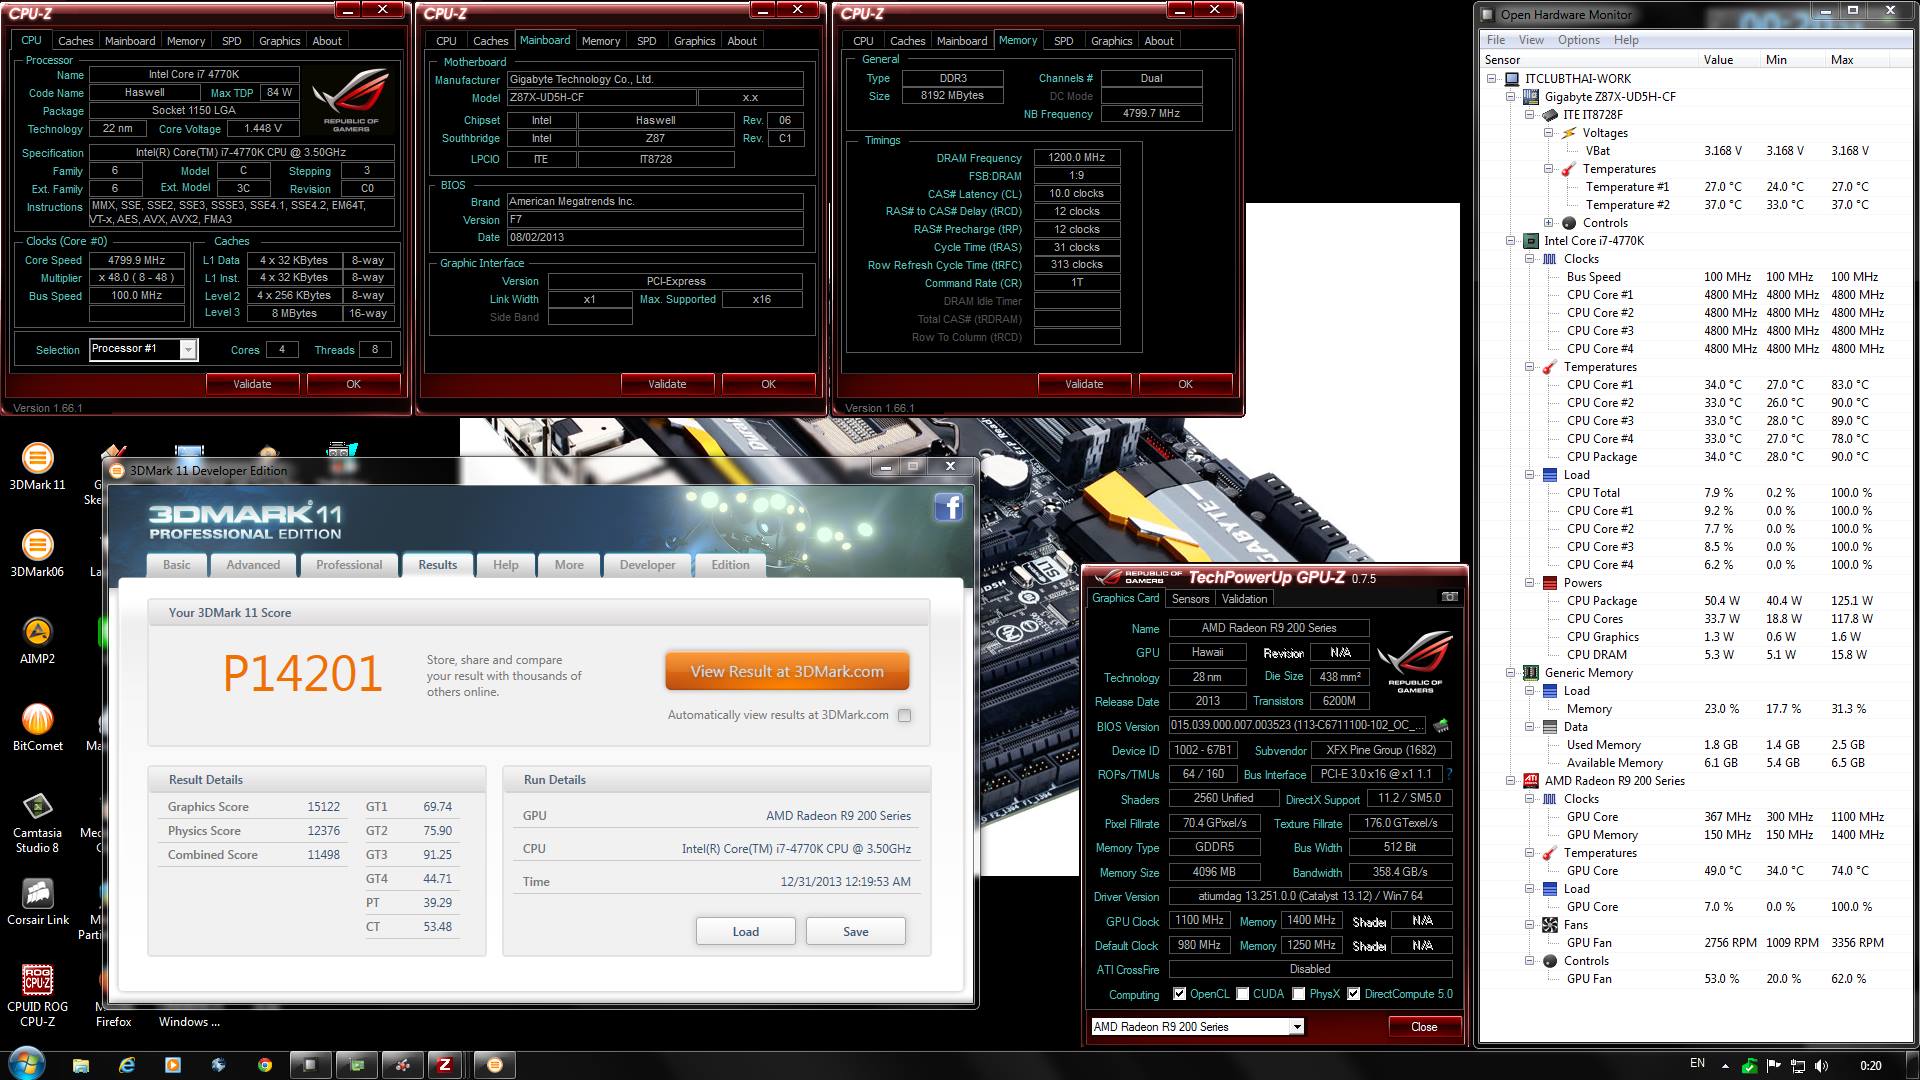This screenshot has width=1920, height=1080.
Task: Toggle the OpenCL checkbox in GPU-Z
Action: pos(1180,994)
